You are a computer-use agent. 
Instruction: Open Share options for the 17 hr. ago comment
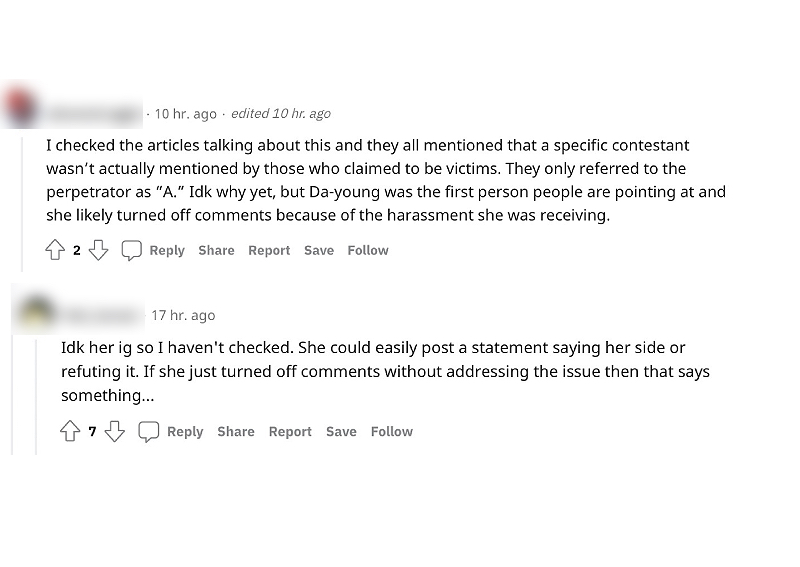[236, 431]
